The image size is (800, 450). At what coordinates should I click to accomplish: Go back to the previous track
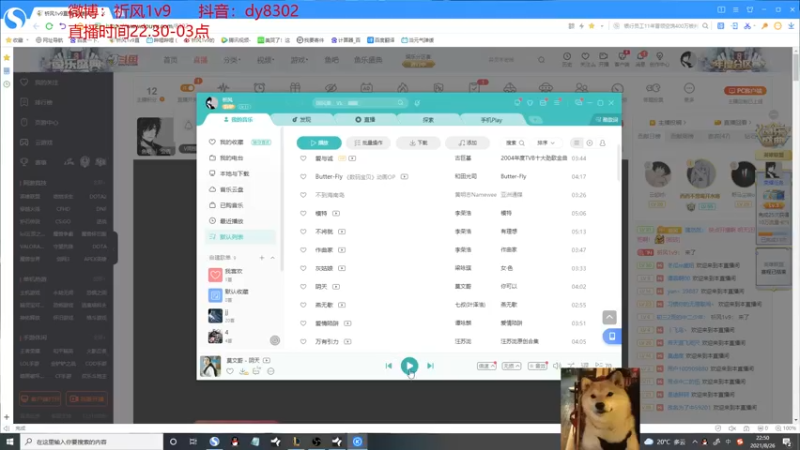(x=389, y=366)
